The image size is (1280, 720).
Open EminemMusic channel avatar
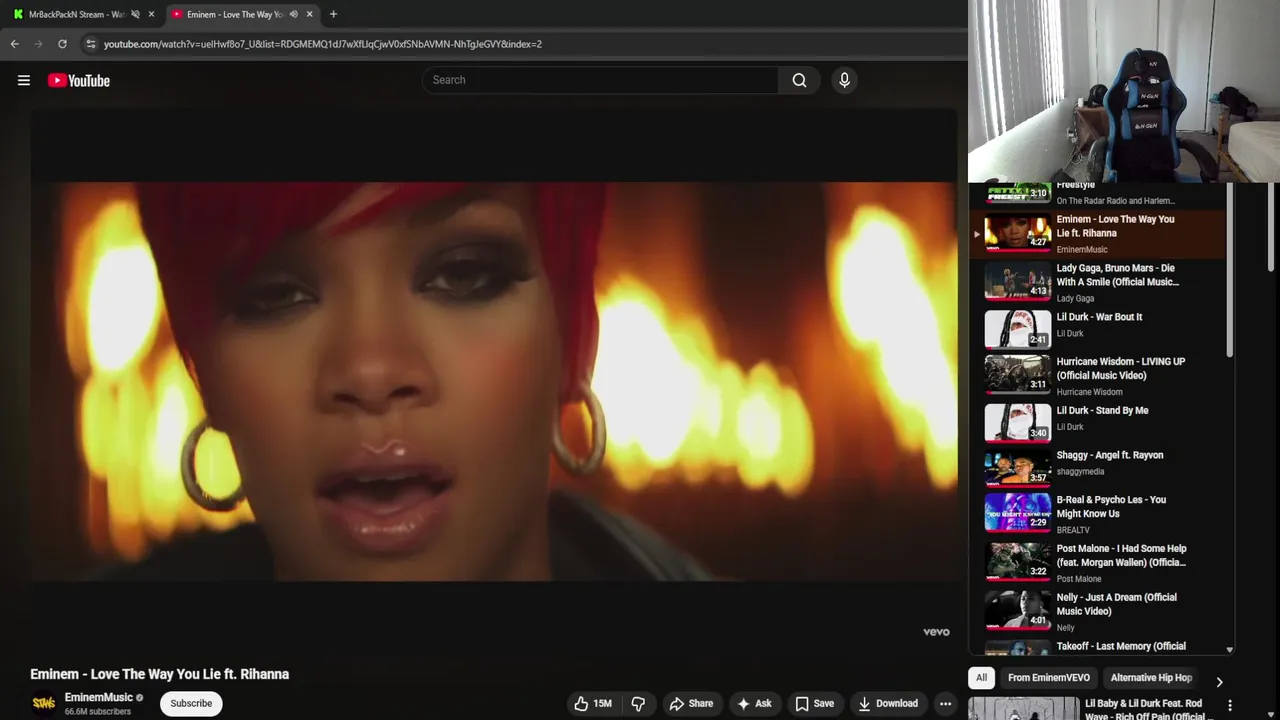(x=44, y=703)
